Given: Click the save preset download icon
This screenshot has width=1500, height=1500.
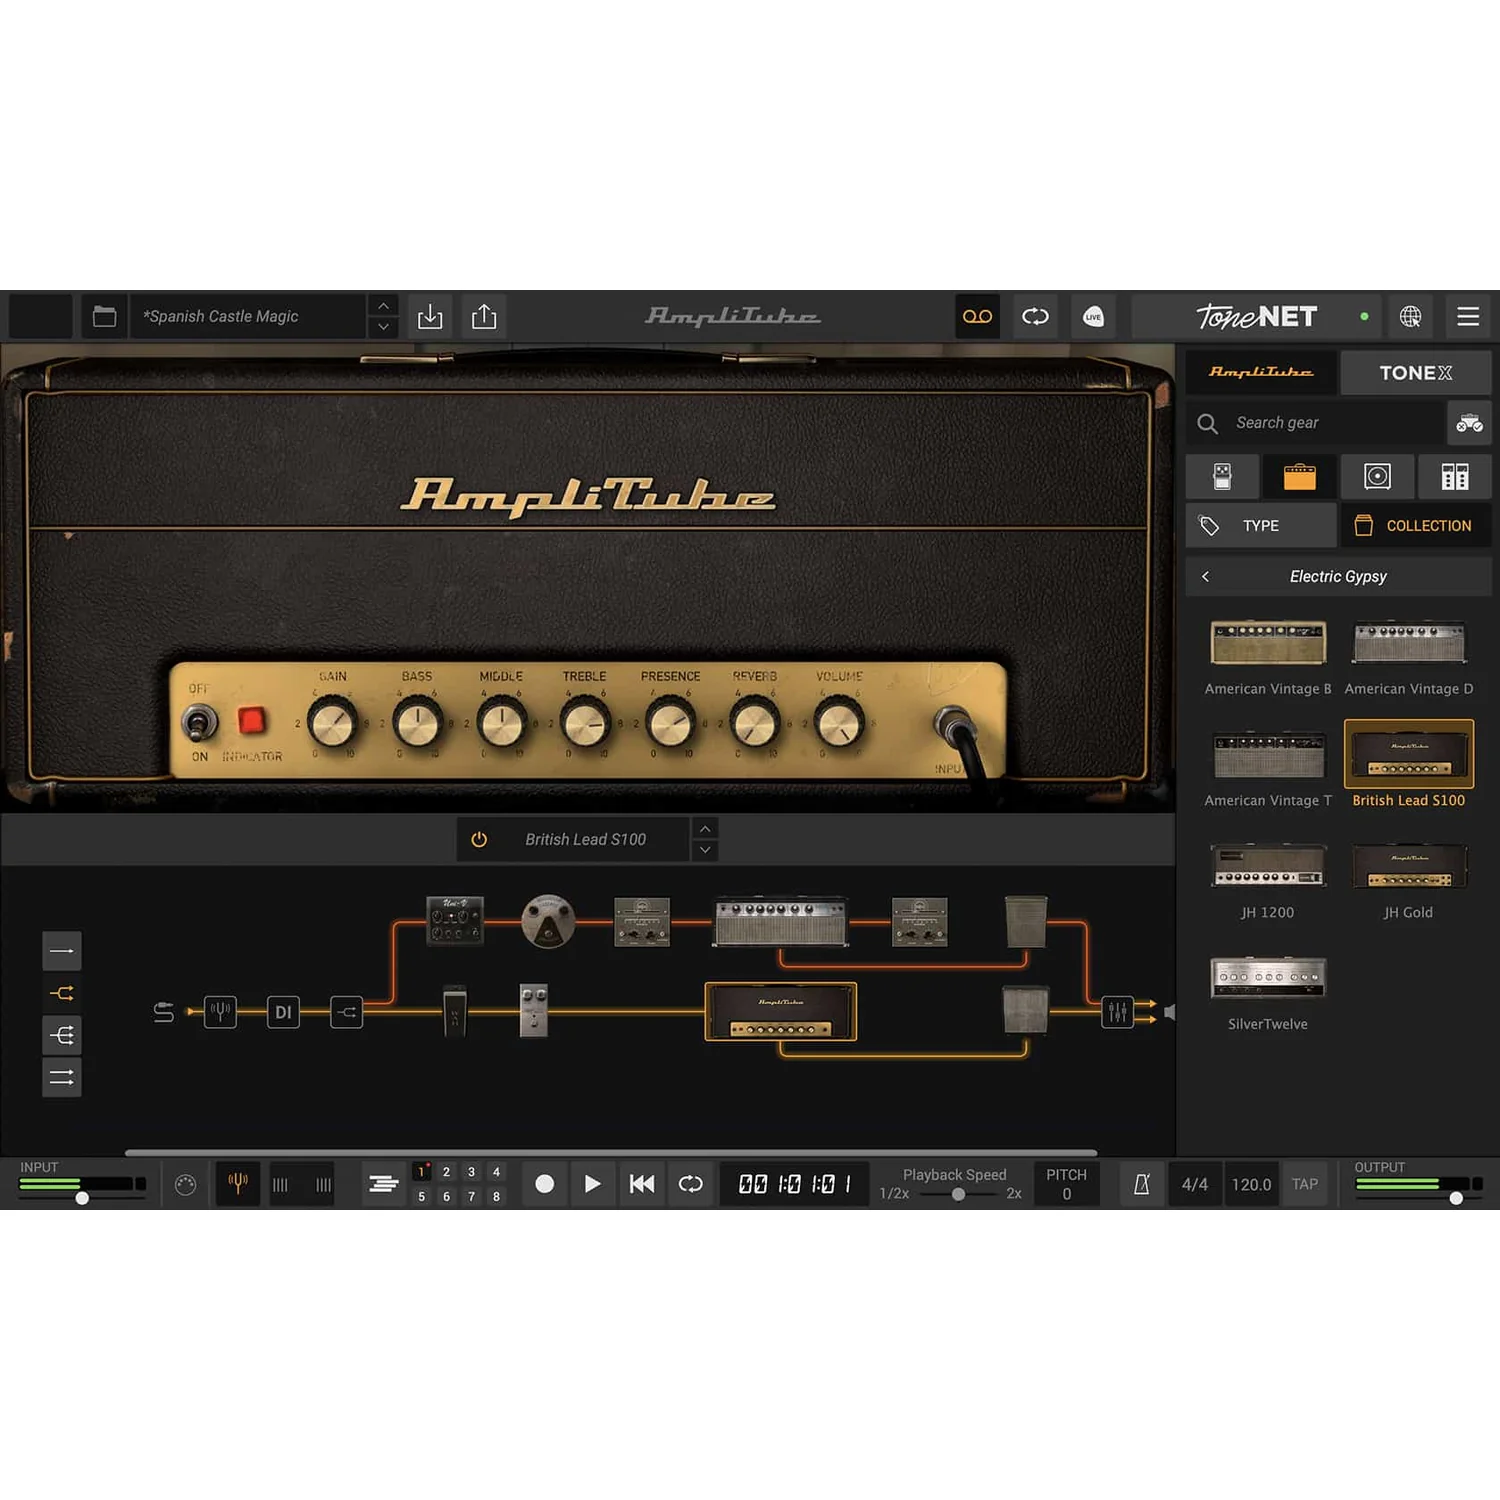Looking at the screenshot, I should click(x=430, y=317).
